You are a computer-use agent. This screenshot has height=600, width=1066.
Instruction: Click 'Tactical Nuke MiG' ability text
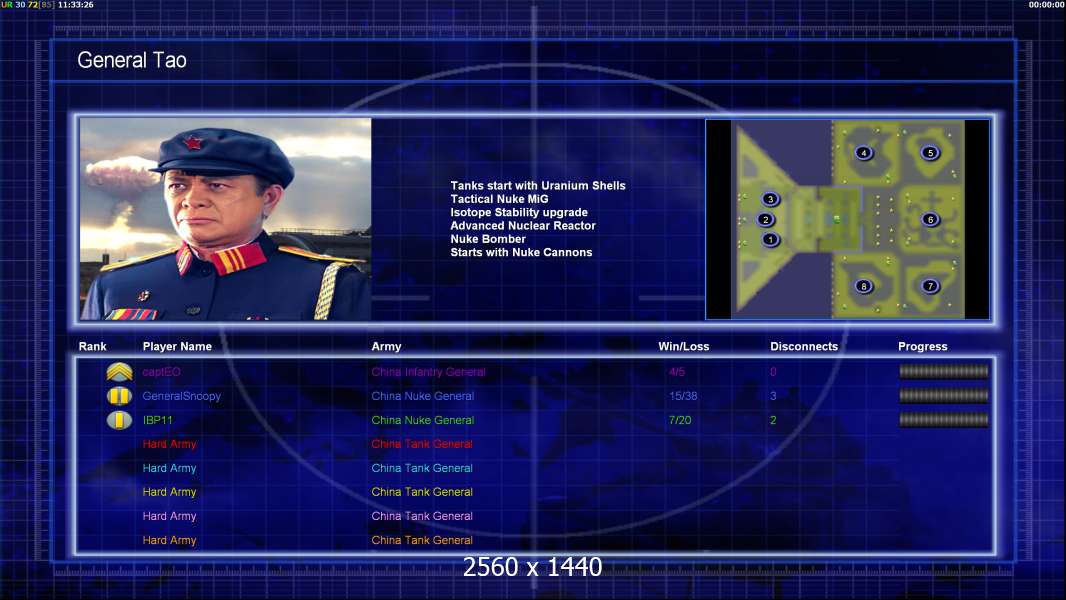pos(499,199)
